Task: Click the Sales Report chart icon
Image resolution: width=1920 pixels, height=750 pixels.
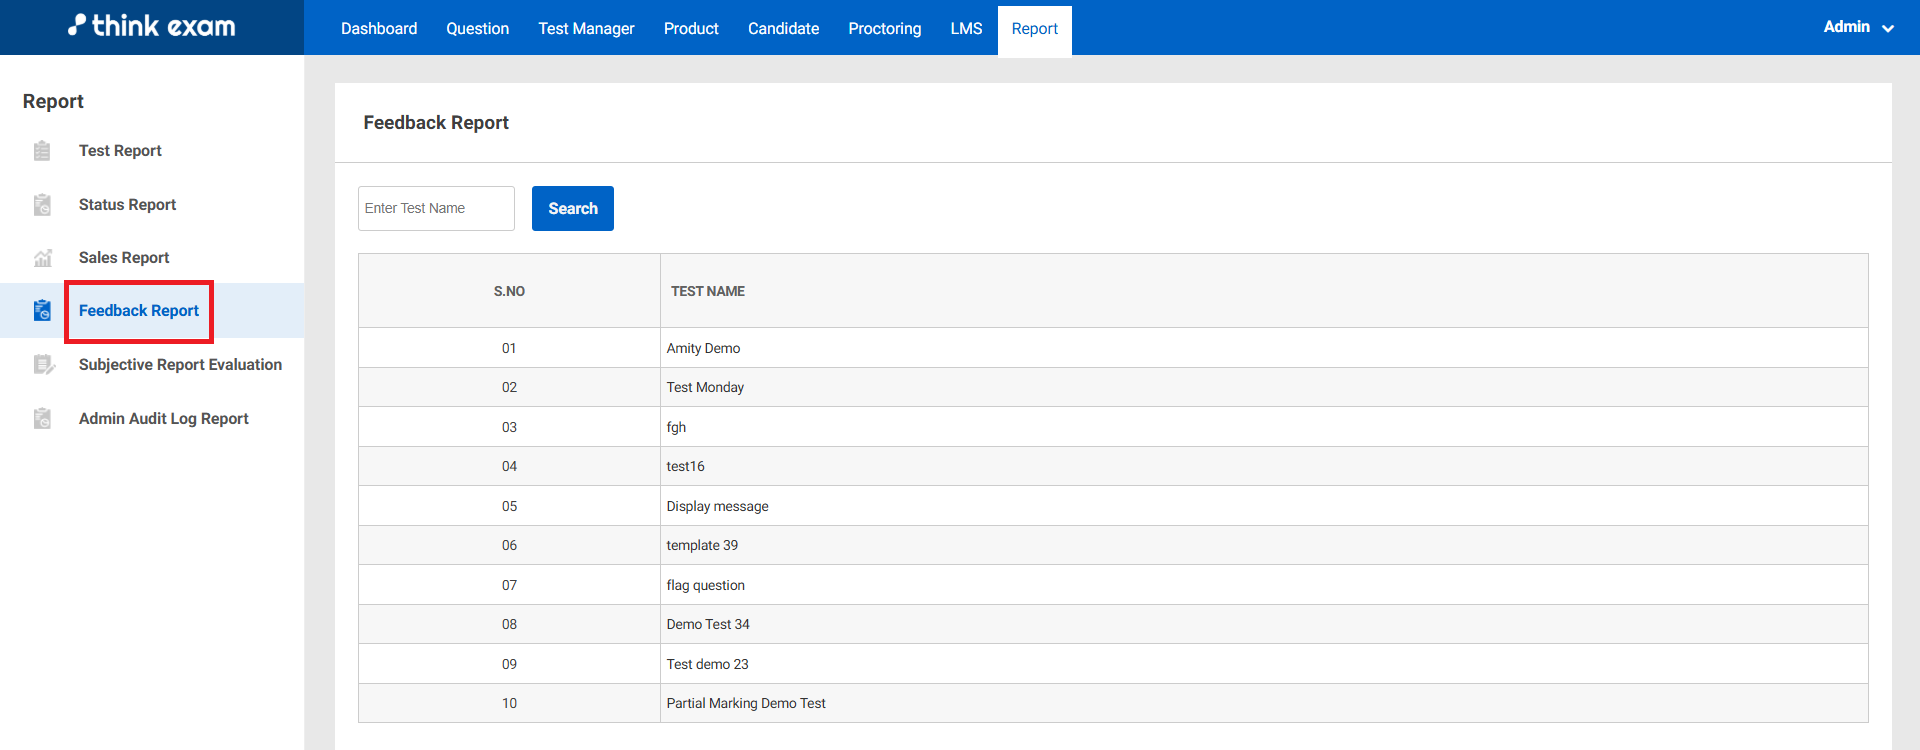Action: [x=42, y=258]
